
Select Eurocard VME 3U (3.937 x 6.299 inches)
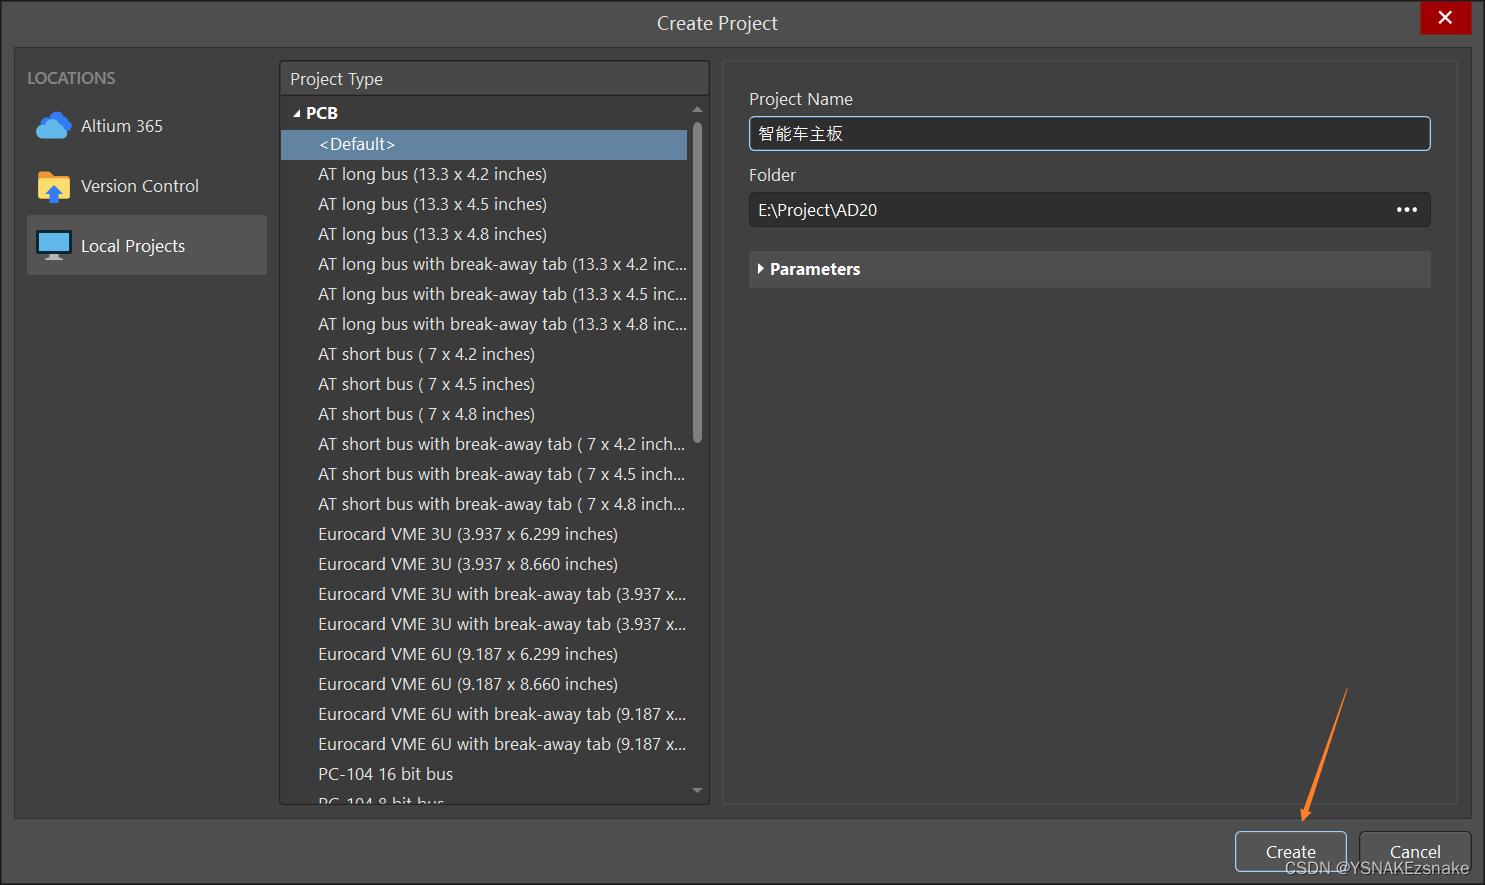(x=484, y=534)
